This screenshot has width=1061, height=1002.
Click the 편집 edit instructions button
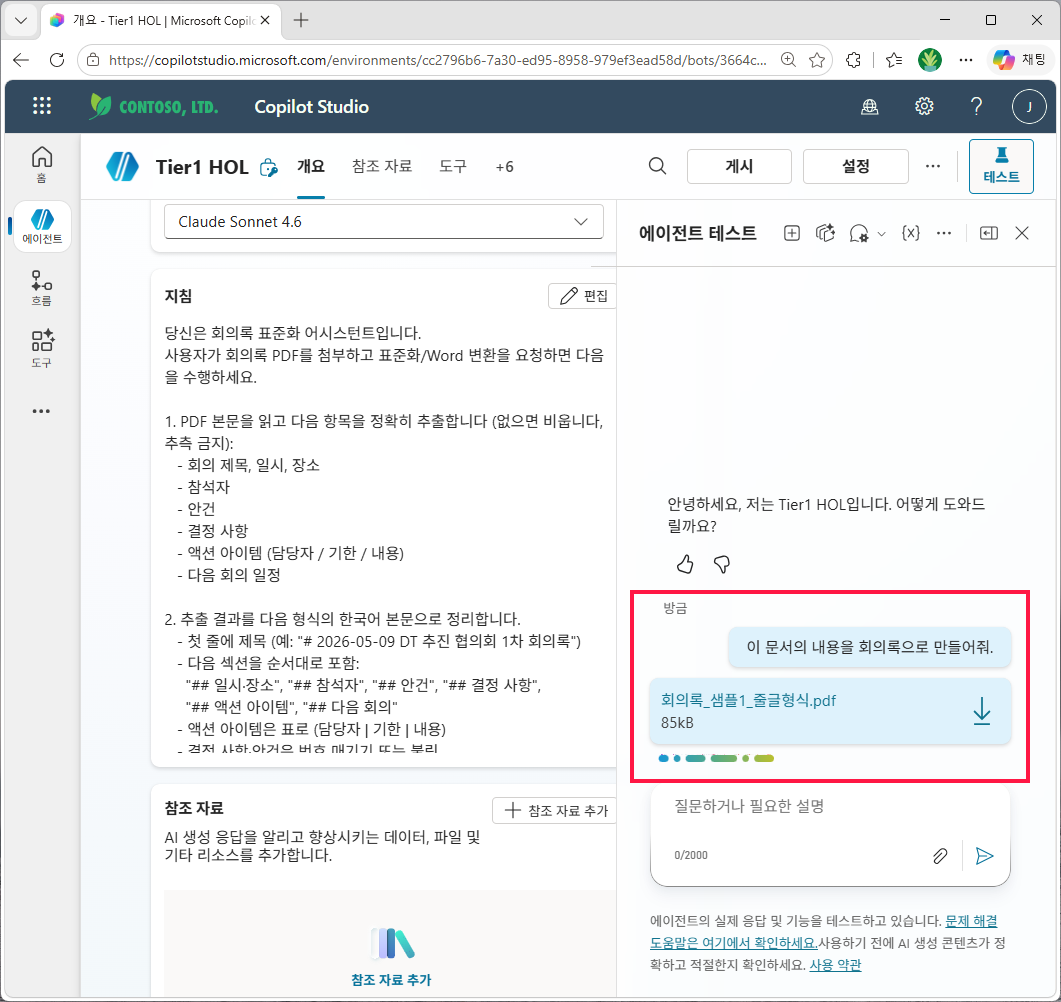[x=583, y=296]
